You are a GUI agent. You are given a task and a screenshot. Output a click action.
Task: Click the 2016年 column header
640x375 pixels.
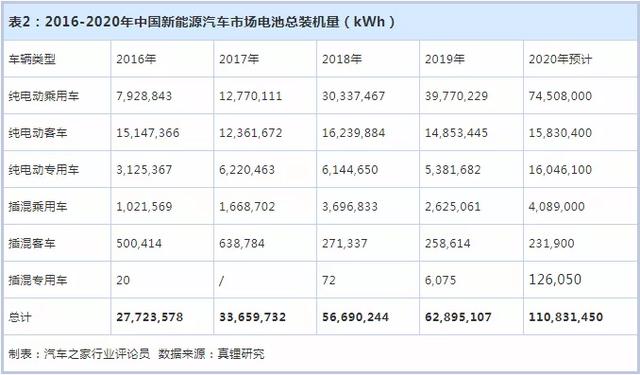coord(136,60)
